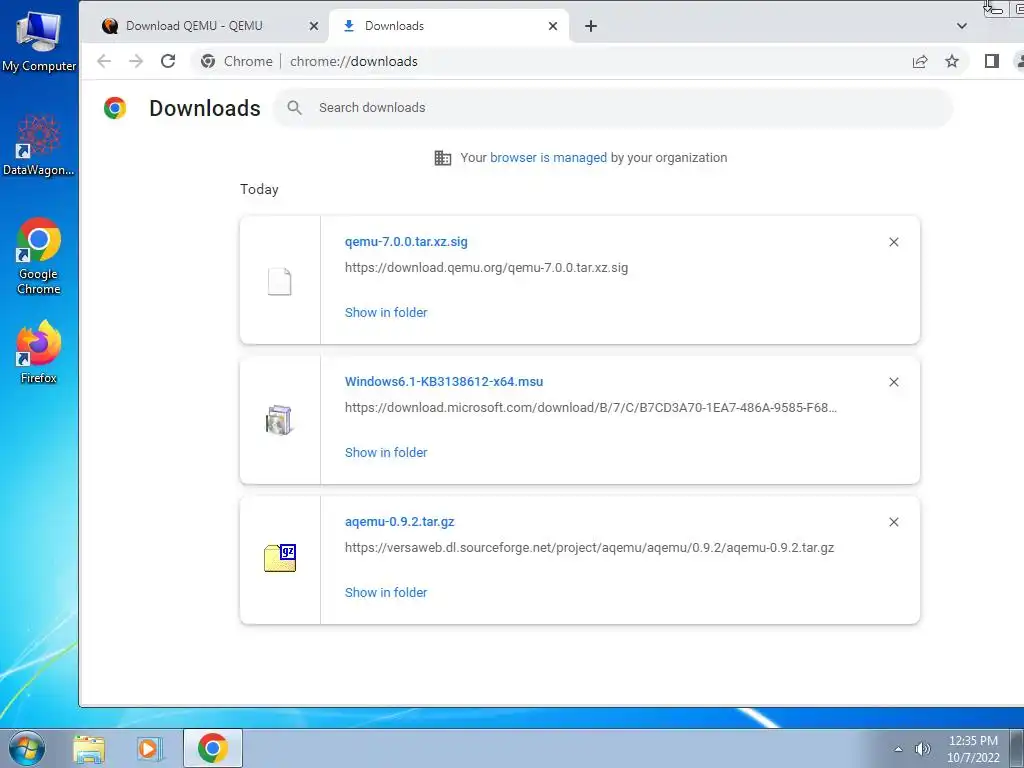Click the download.qemu.org URL text
Screen dimensions: 1024x768
487,268
